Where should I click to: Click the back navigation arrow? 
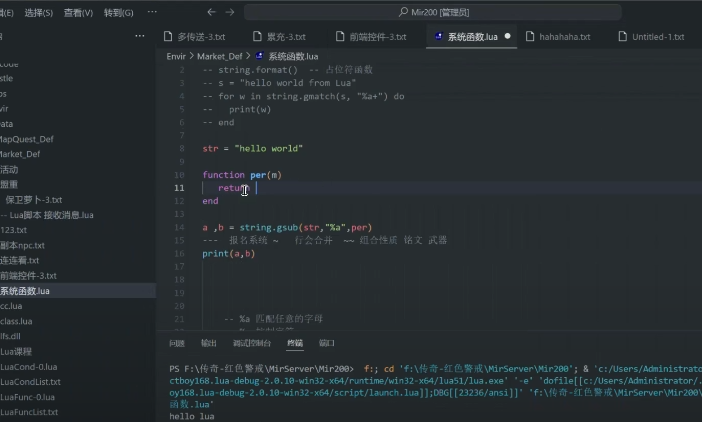[211, 12]
